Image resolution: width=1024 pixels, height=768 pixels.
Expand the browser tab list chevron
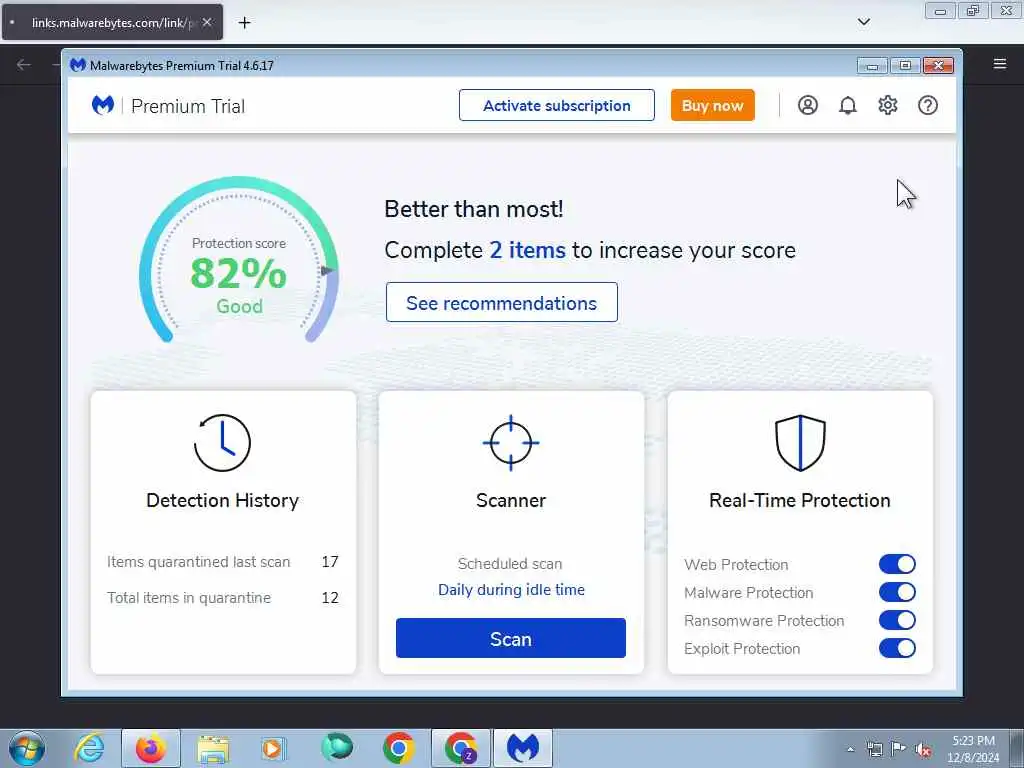coord(863,22)
